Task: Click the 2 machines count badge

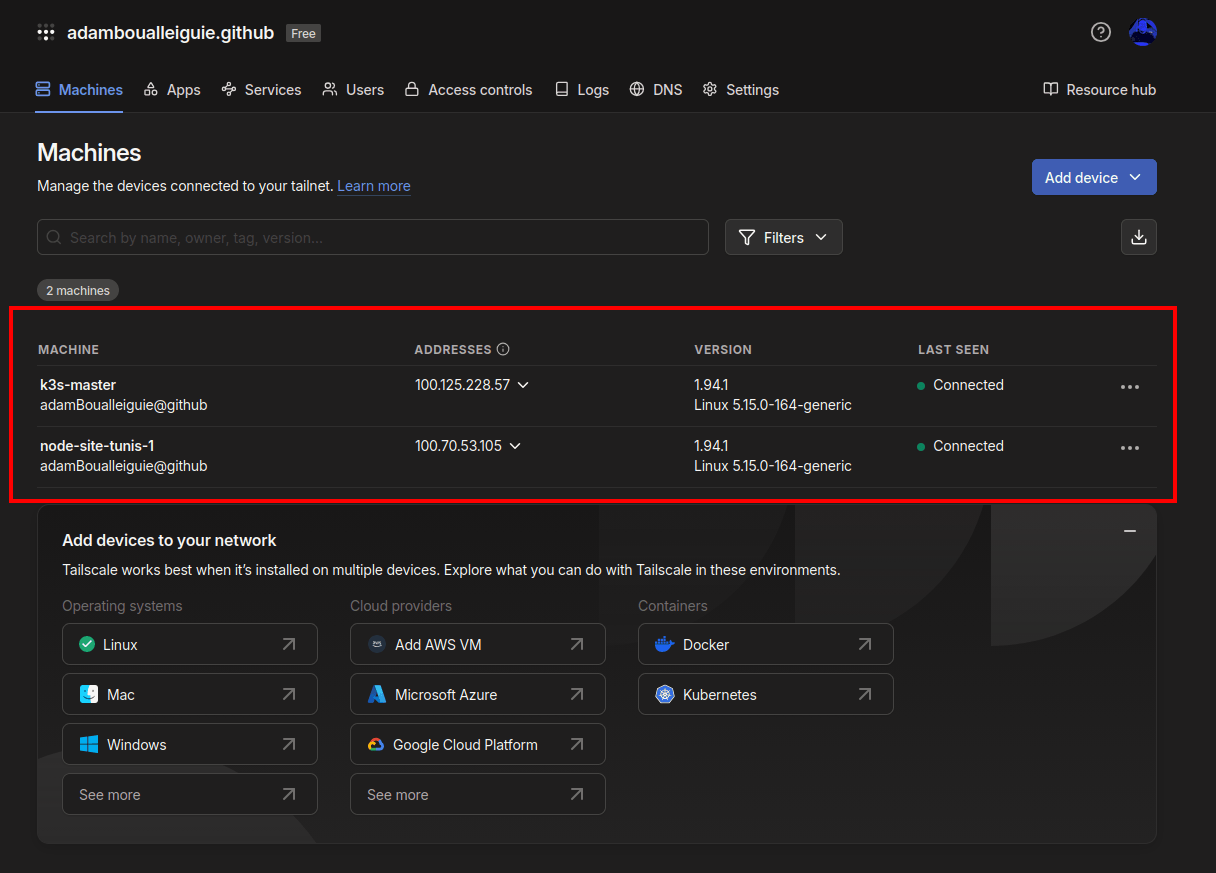Action: click(78, 290)
